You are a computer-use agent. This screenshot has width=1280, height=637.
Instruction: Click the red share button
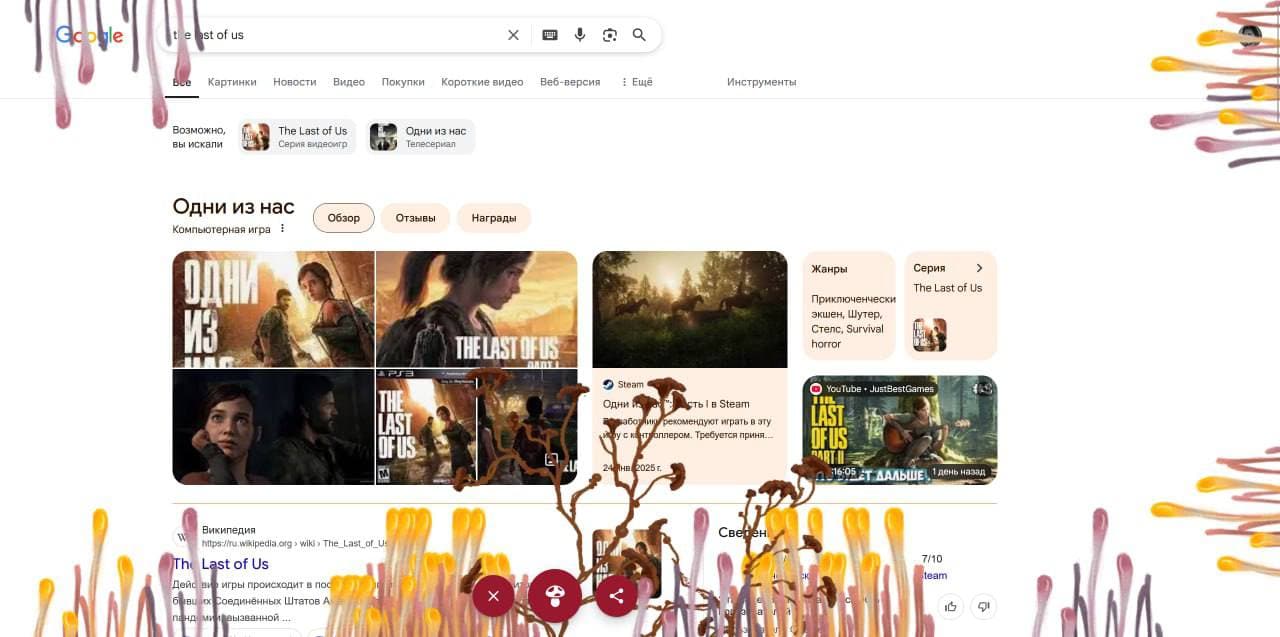pyautogui.click(x=616, y=596)
